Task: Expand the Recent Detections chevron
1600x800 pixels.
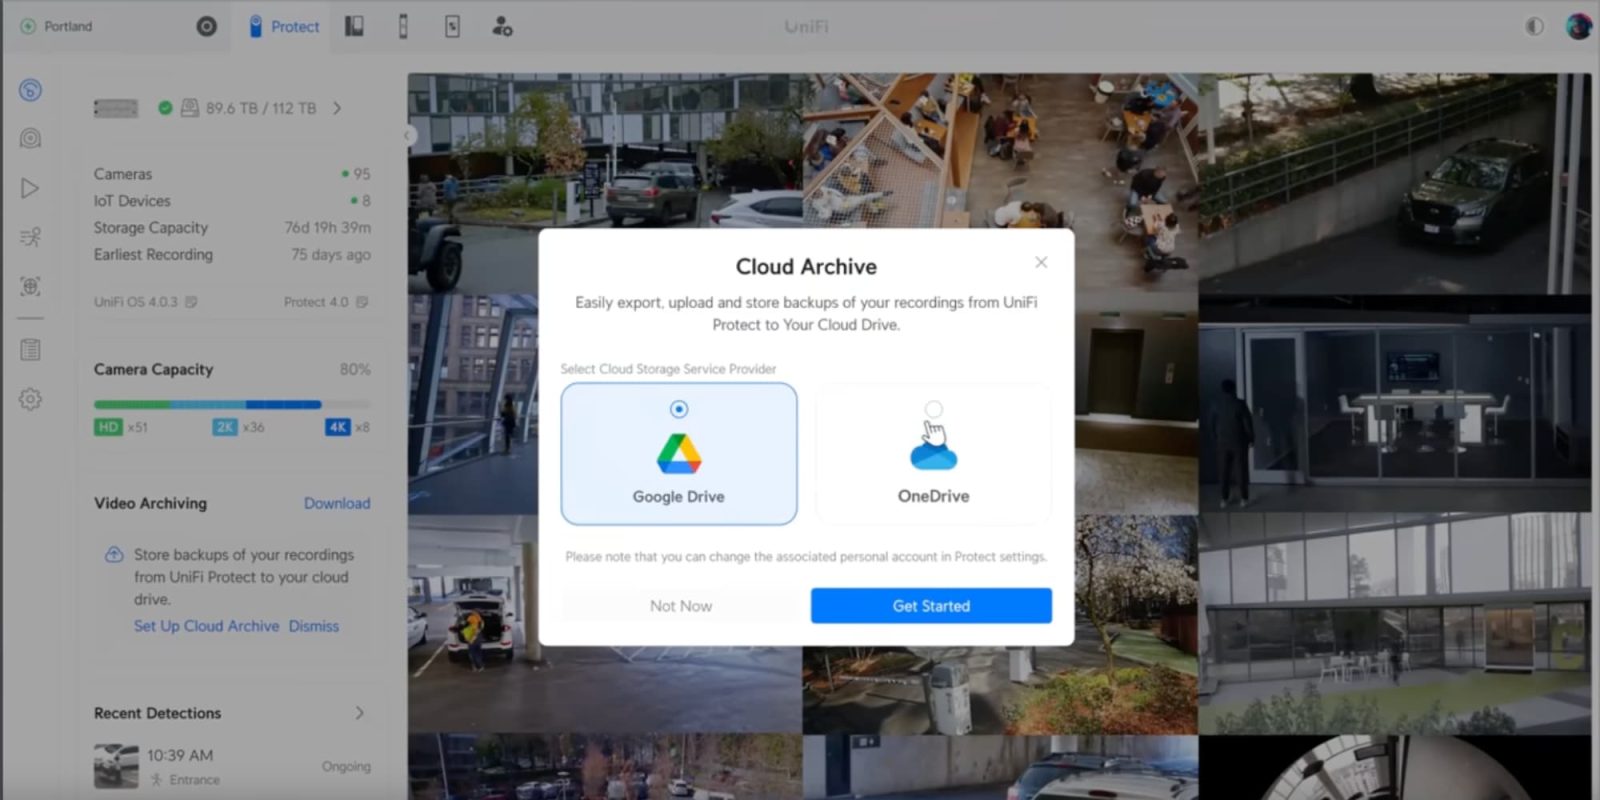Action: point(359,713)
